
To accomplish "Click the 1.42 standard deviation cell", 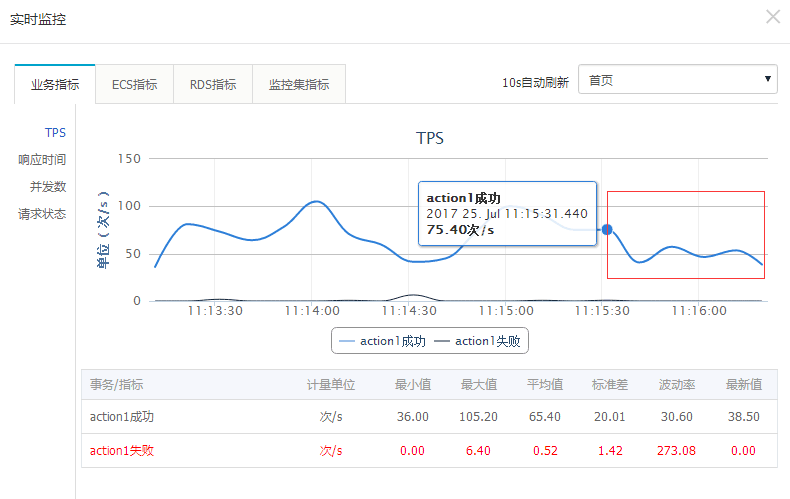I will tap(610, 451).
